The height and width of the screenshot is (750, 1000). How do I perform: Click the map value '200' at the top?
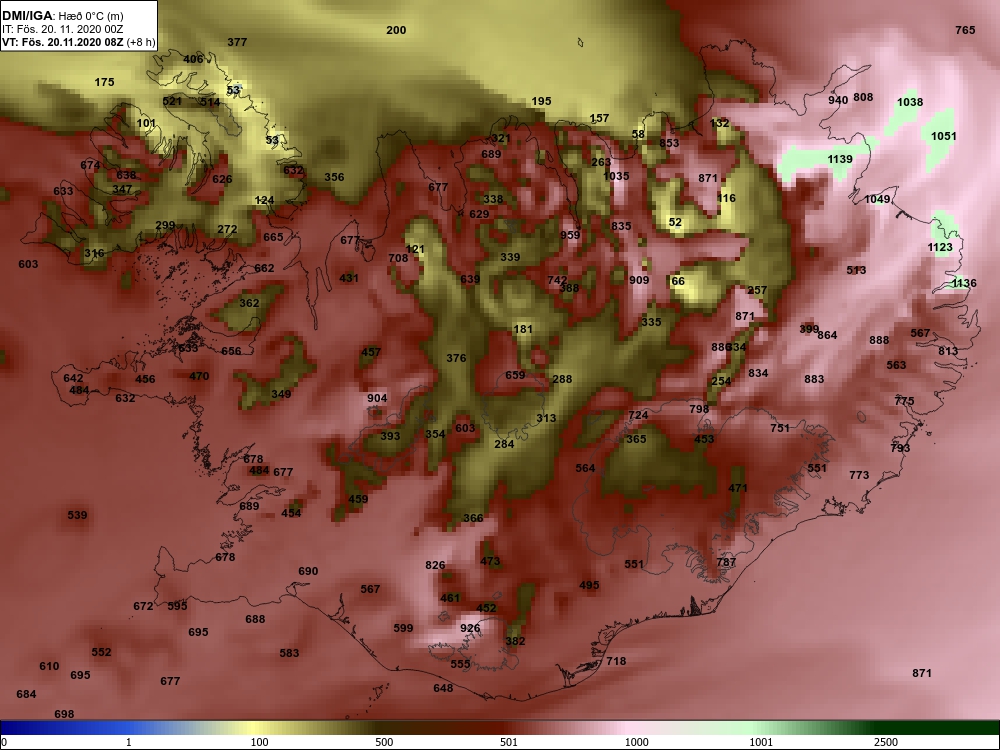(396, 30)
